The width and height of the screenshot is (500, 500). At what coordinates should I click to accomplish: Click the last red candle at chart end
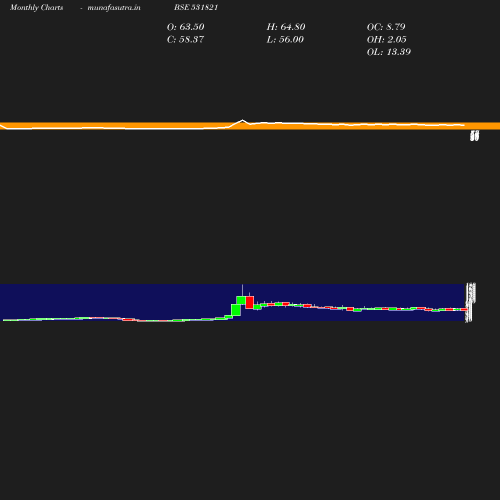pos(464,310)
